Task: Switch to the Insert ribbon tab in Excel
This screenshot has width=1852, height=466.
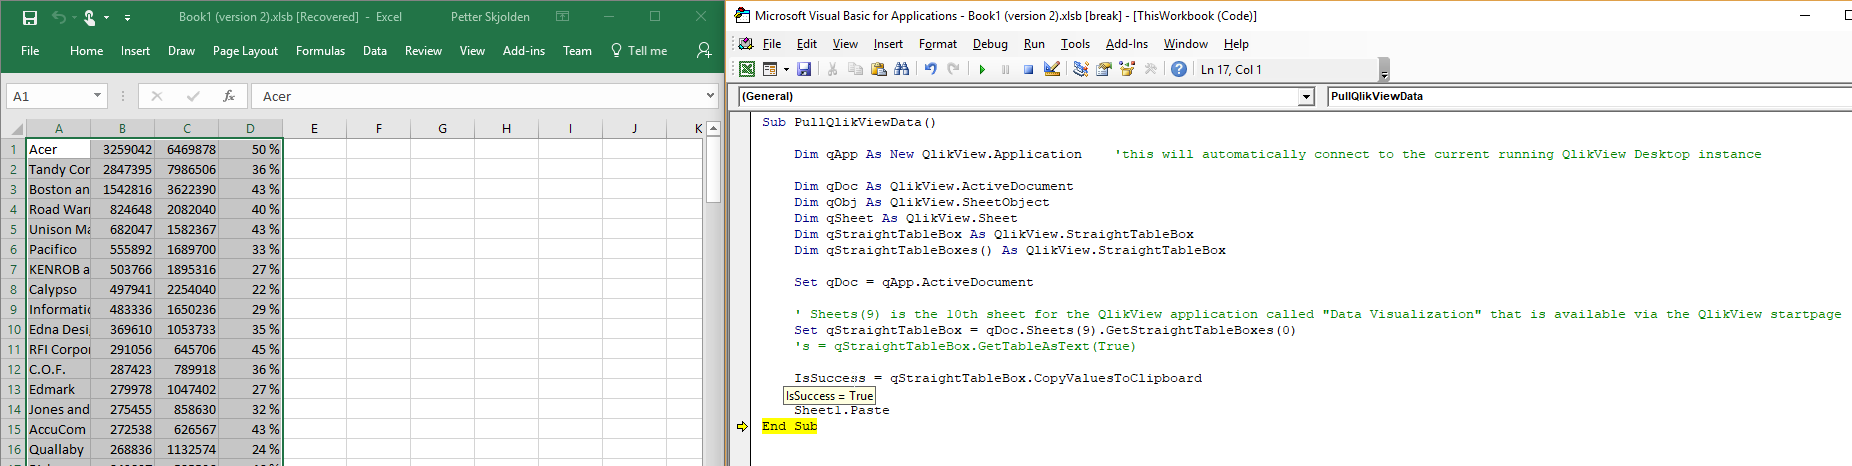Action: click(135, 51)
